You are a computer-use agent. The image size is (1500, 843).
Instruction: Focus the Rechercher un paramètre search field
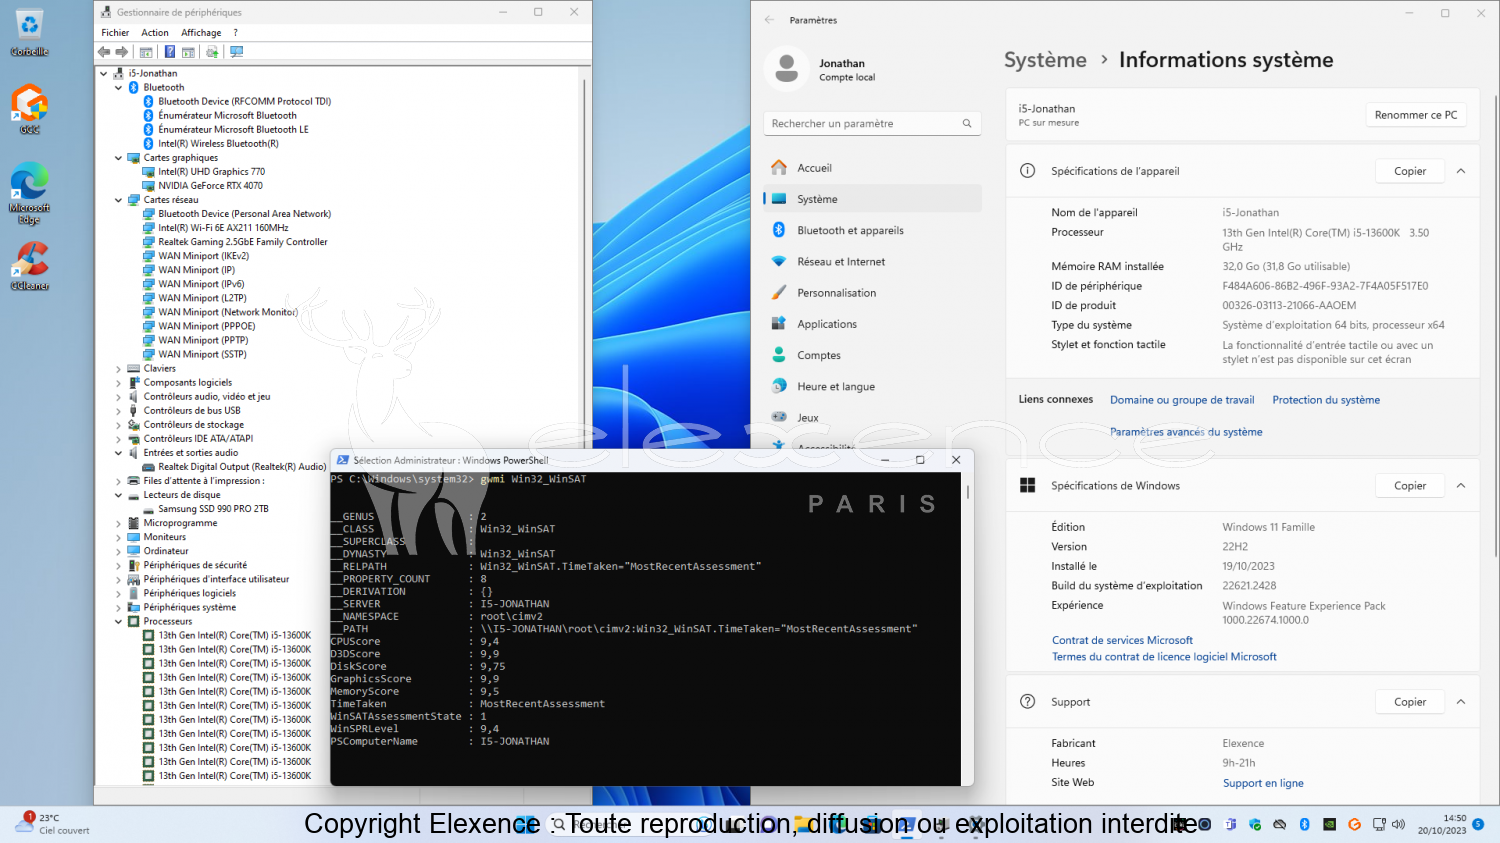pyautogui.click(x=872, y=124)
